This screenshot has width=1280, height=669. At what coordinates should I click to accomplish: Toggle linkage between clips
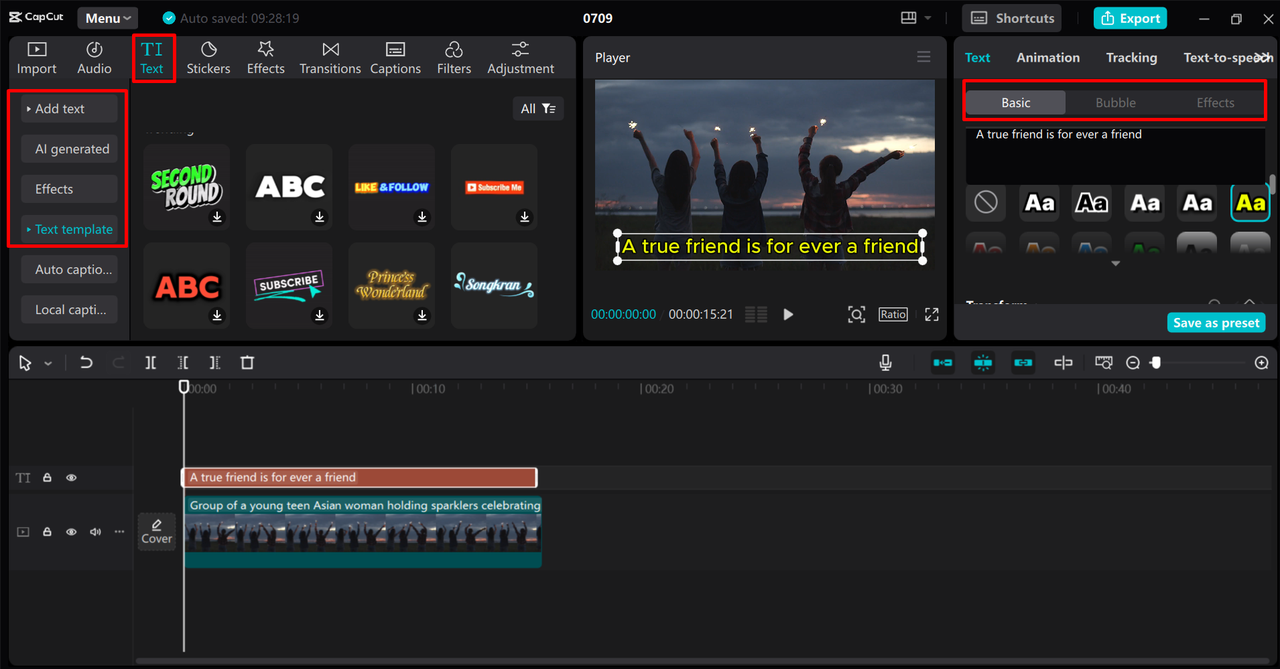[x=1023, y=363]
